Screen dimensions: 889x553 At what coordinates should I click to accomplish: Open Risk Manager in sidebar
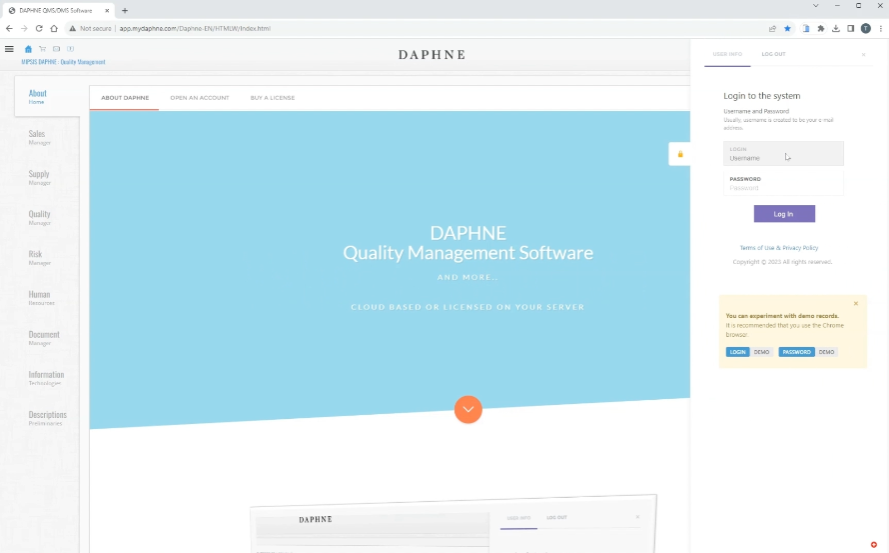click(x=40, y=257)
